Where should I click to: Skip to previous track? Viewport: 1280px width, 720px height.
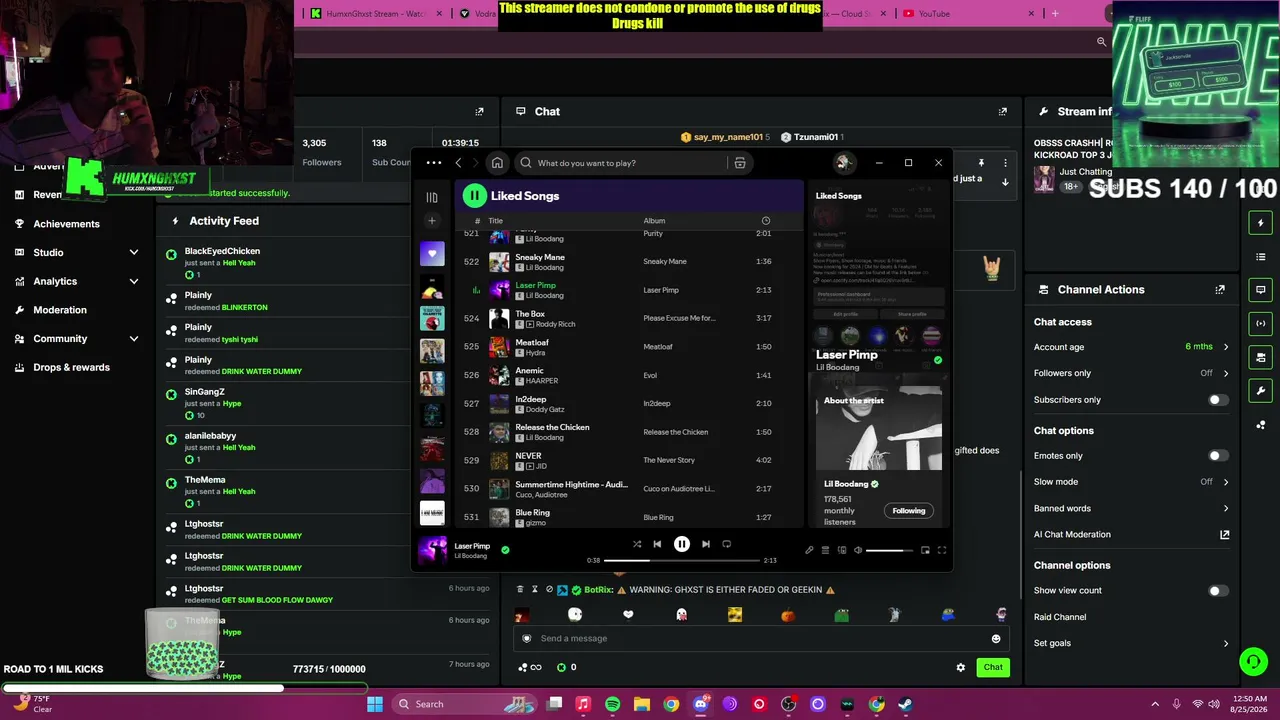(x=657, y=544)
